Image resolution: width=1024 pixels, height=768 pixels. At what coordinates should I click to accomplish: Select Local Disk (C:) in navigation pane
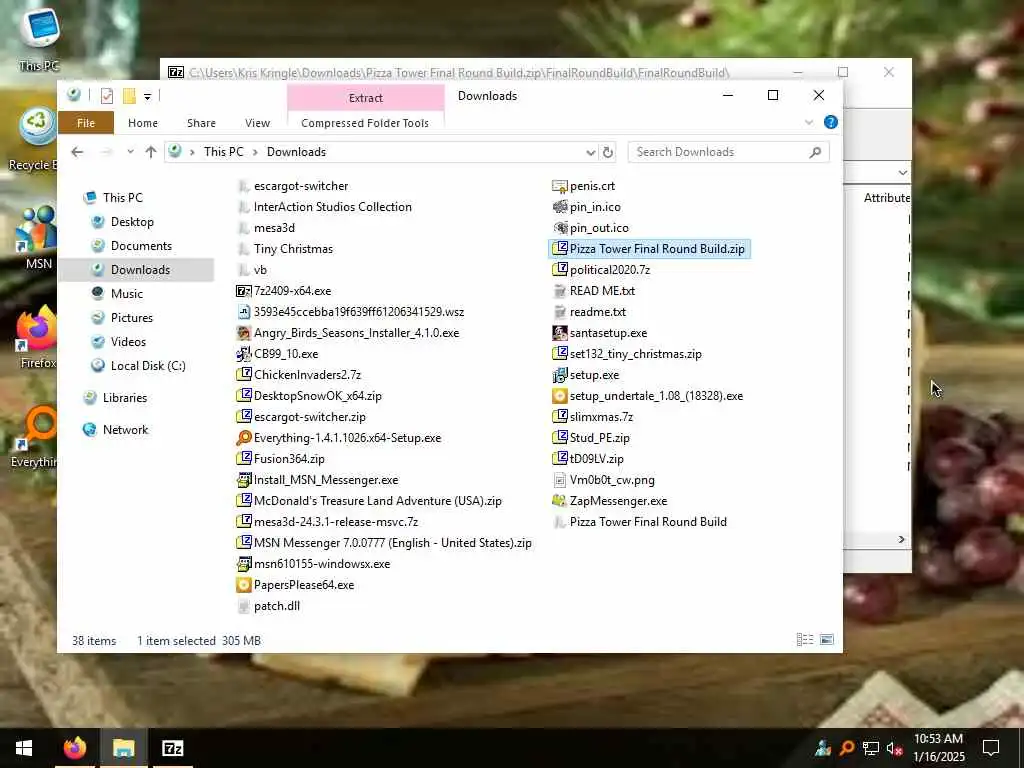(148, 366)
